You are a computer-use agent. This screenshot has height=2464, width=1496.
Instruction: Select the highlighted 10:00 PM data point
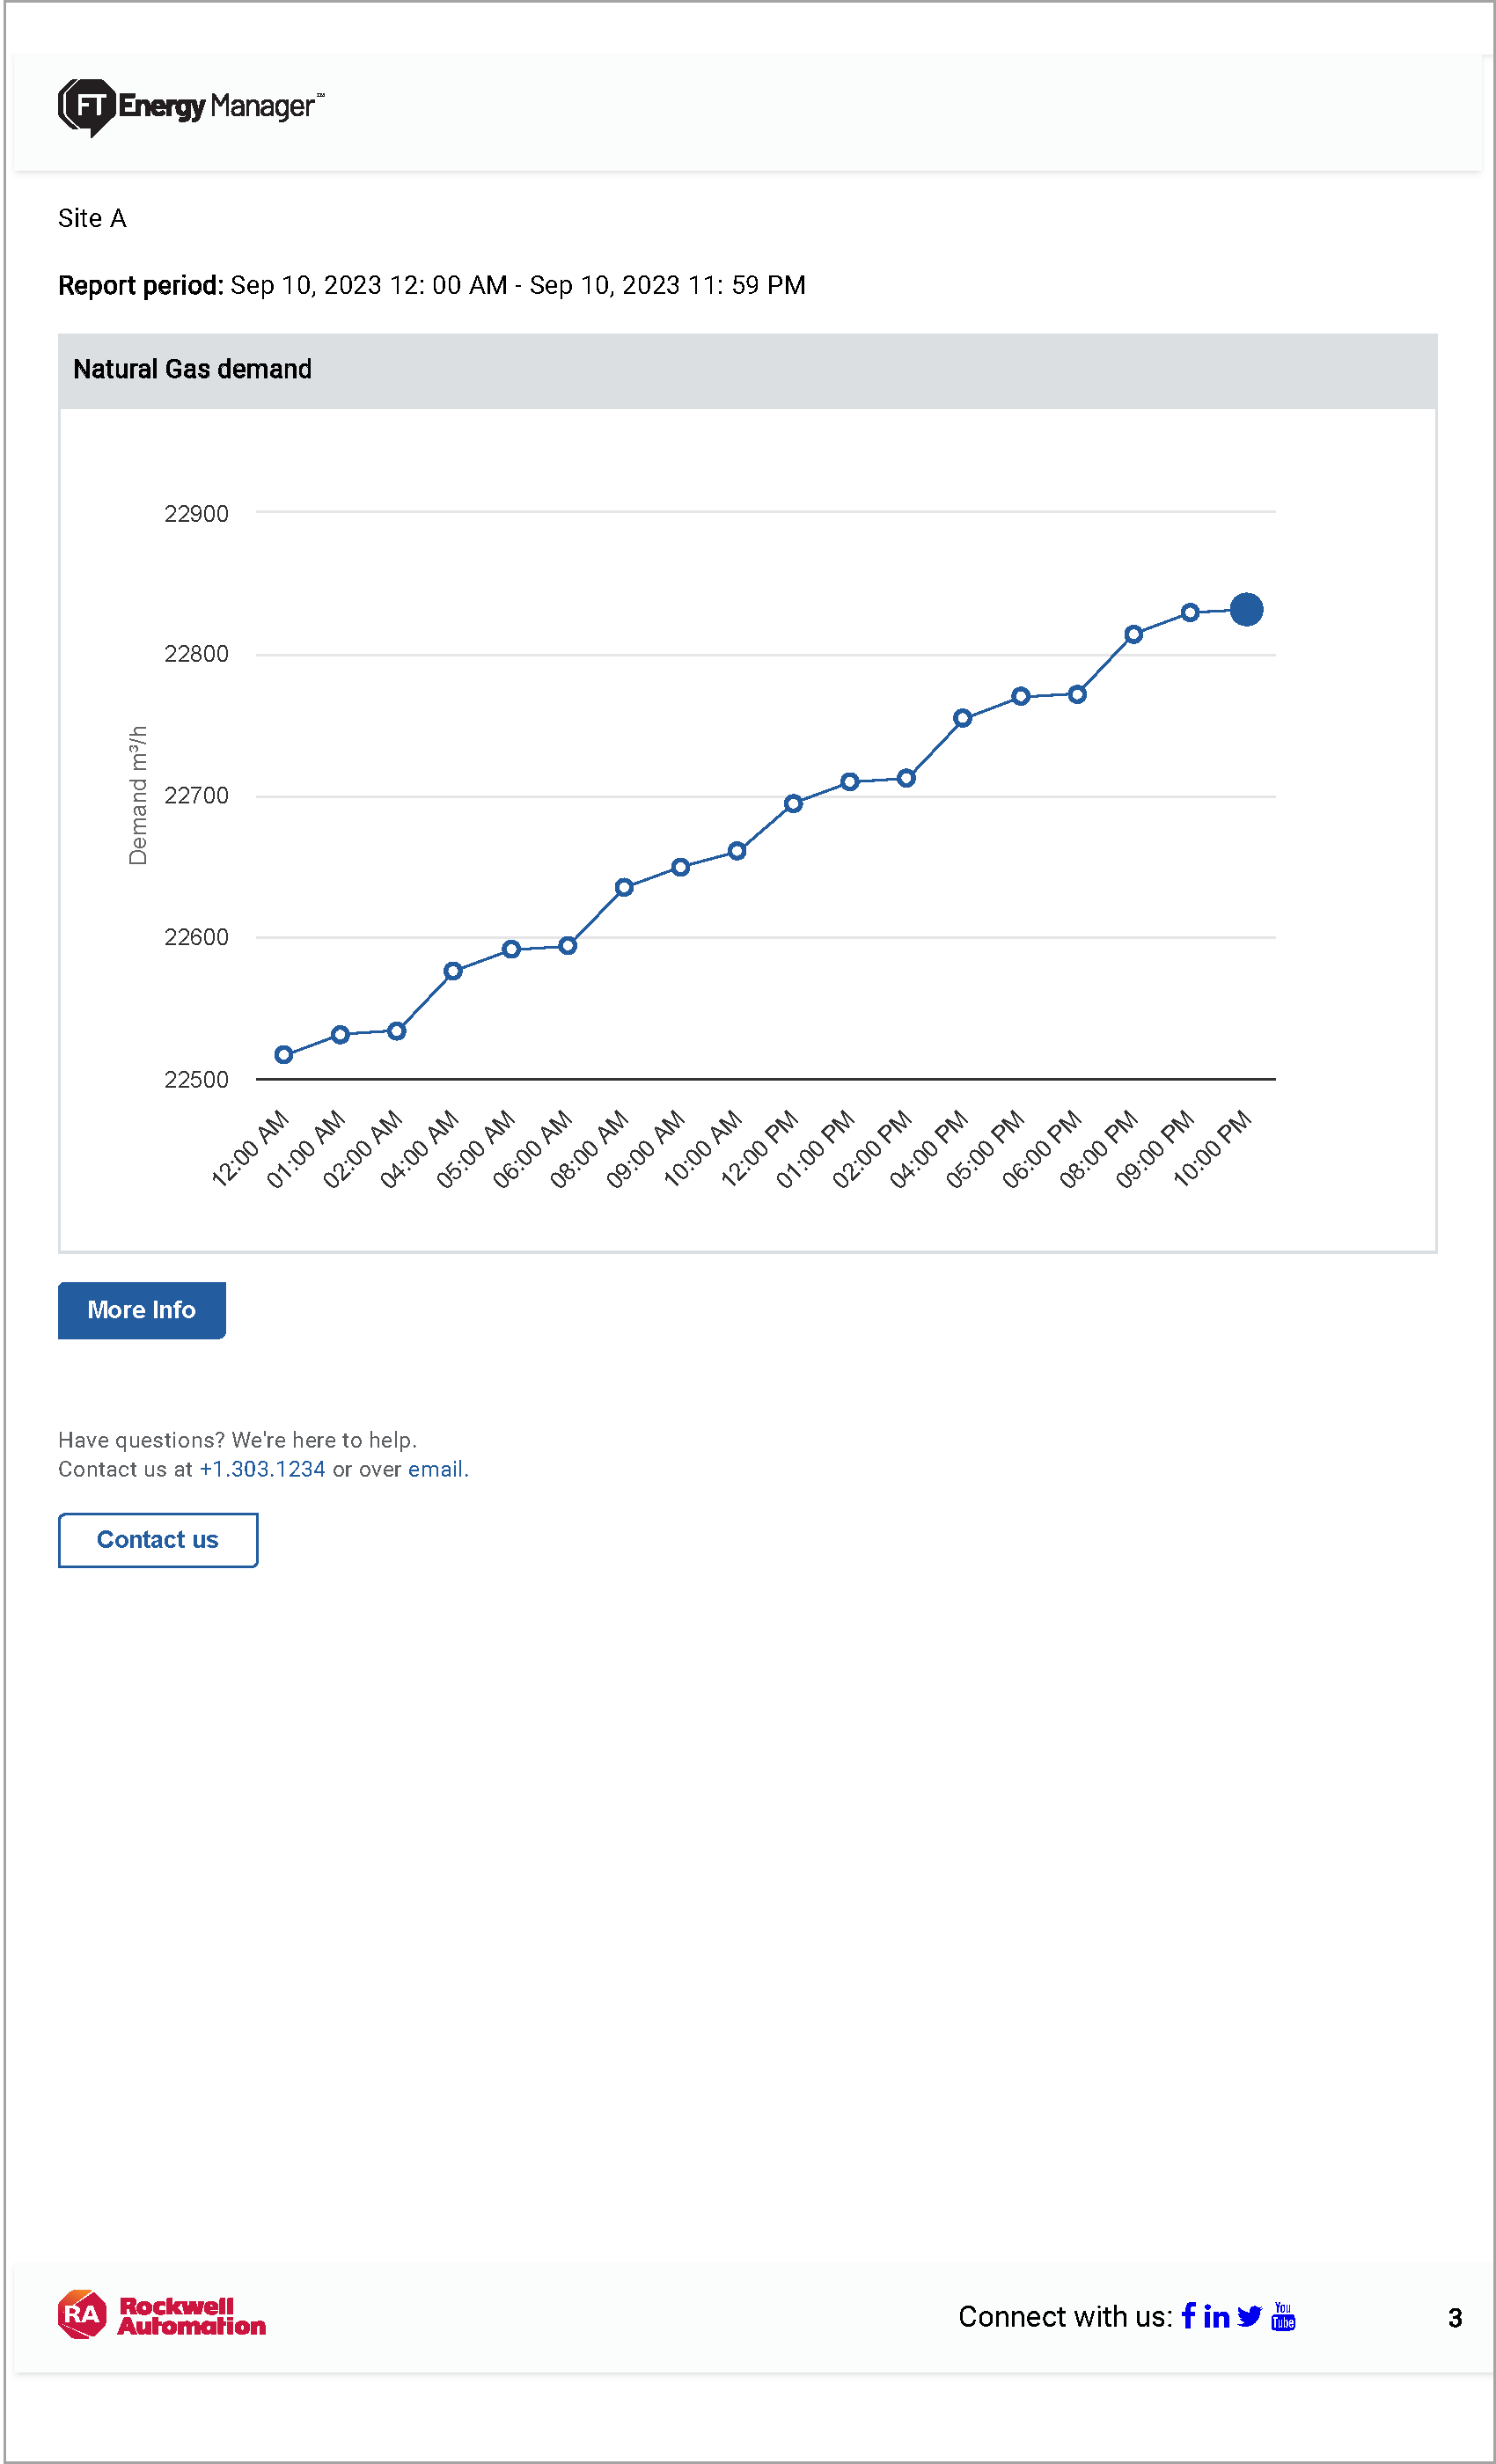click(1246, 609)
